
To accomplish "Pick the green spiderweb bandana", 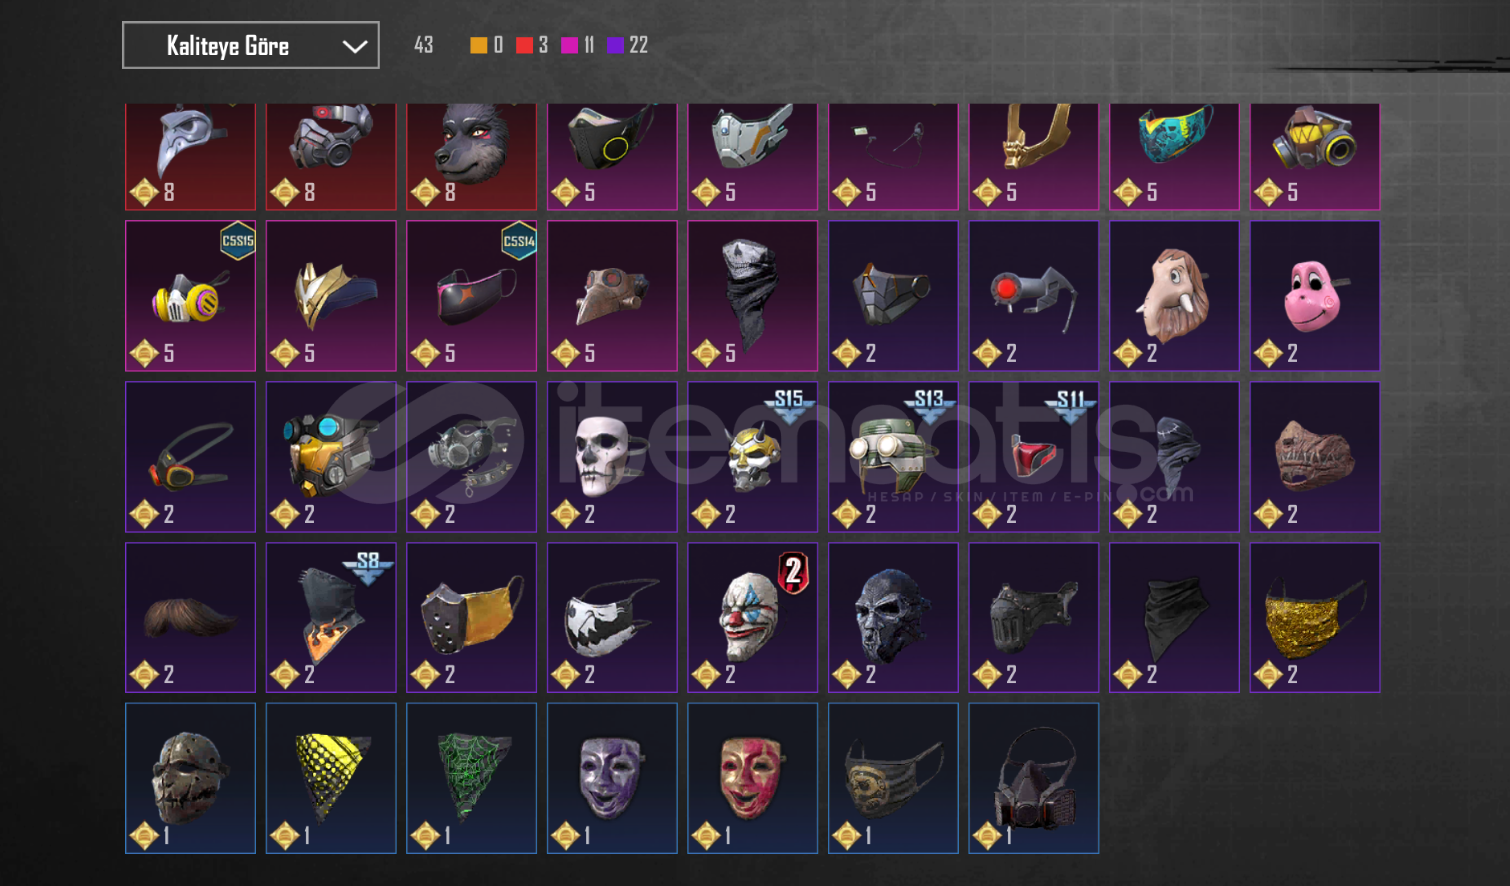I will (x=471, y=778).
